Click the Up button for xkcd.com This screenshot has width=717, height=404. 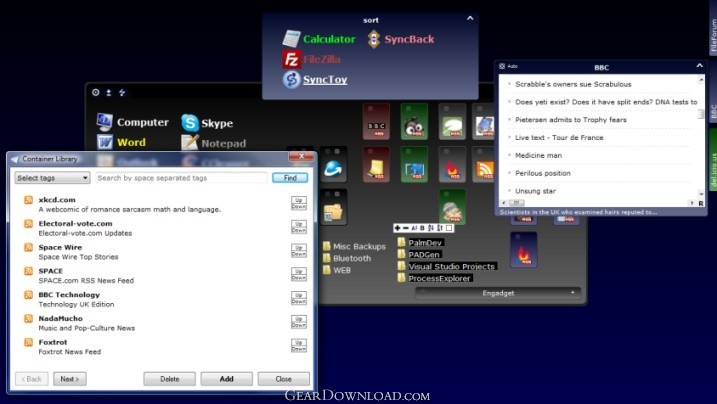point(299,200)
